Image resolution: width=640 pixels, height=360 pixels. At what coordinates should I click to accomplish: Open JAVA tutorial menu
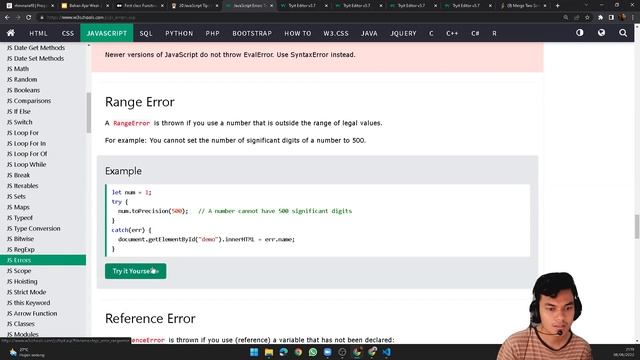point(369,33)
